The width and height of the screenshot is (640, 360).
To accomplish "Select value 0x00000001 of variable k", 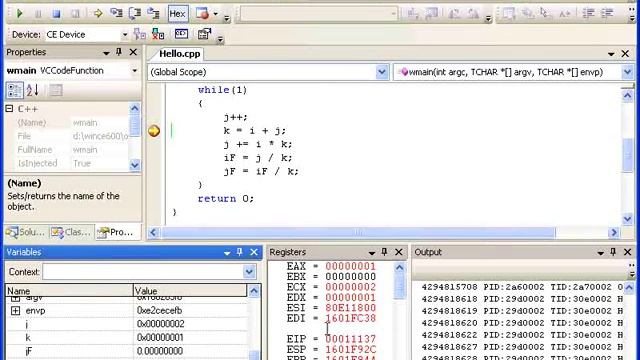I will (x=160, y=338).
